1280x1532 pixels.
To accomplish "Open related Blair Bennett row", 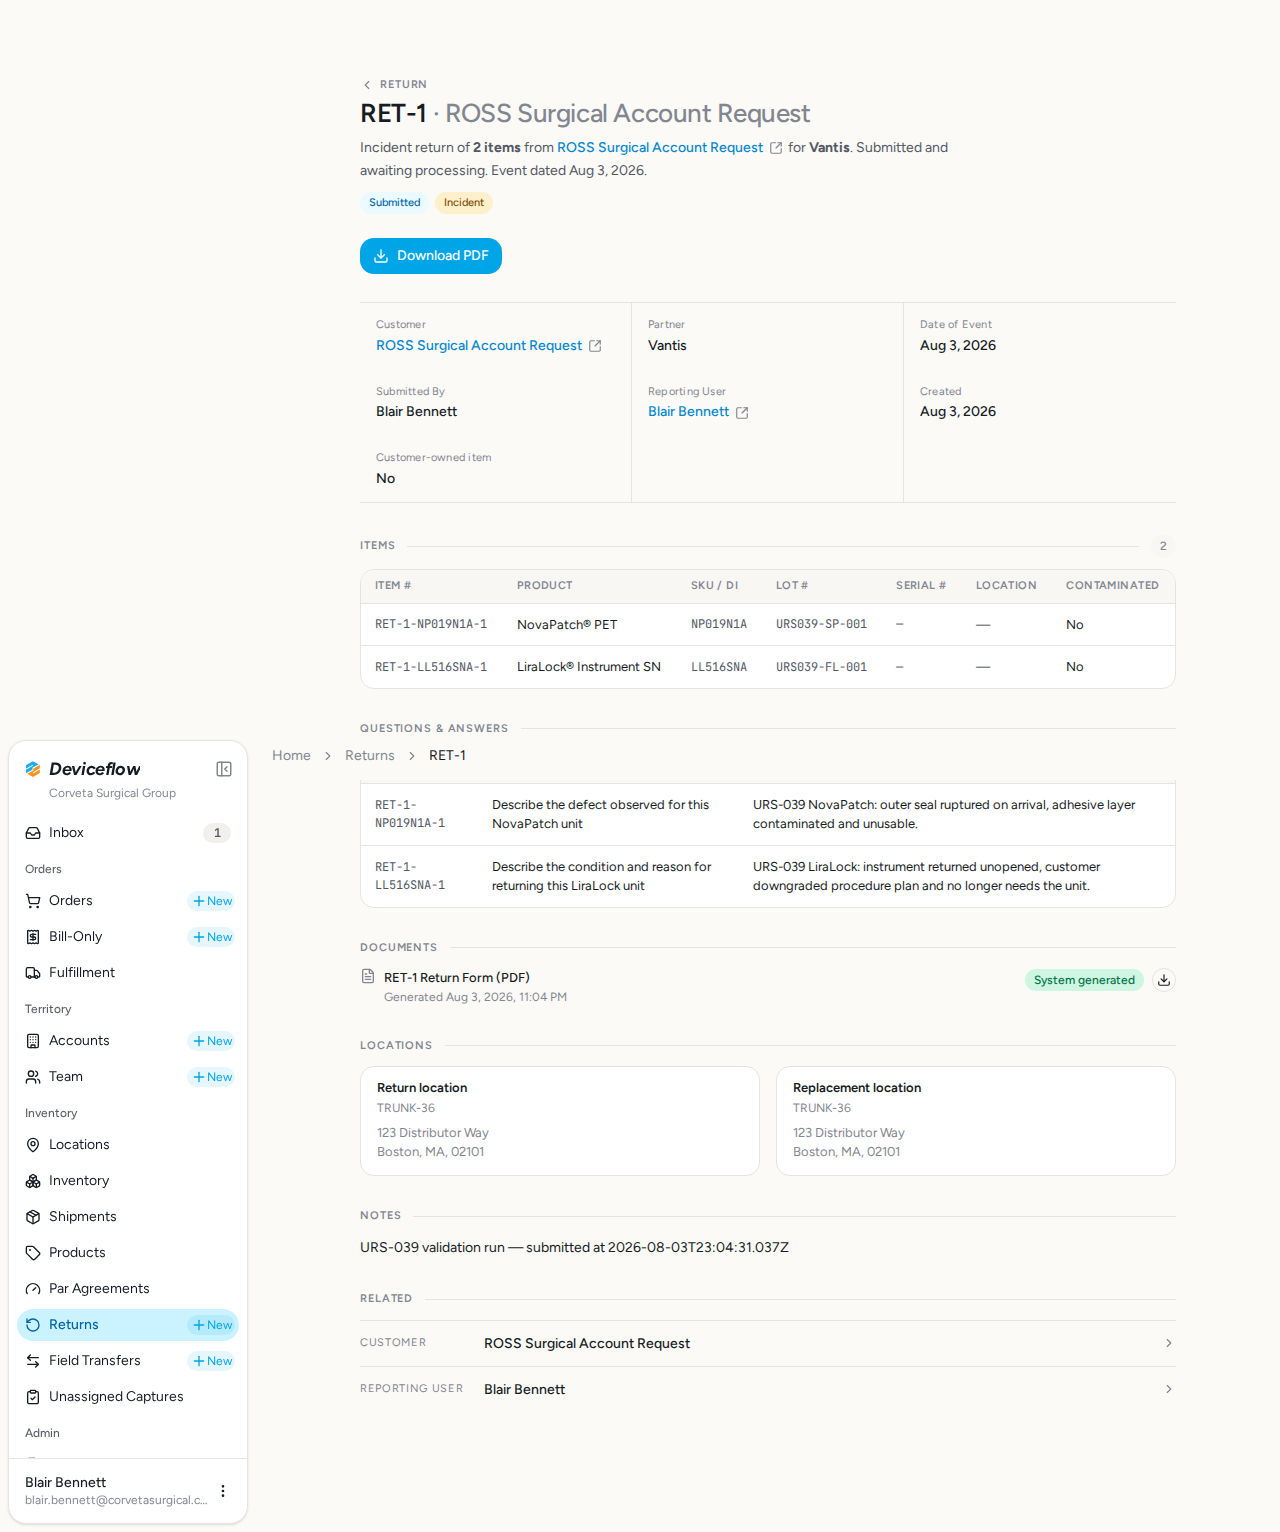I will (768, 1389).
